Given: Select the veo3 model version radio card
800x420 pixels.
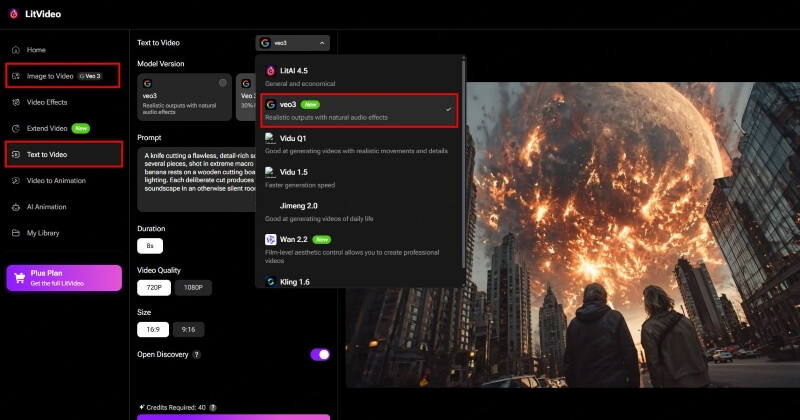Looking at the screenshot, I should tap(184, 100).
